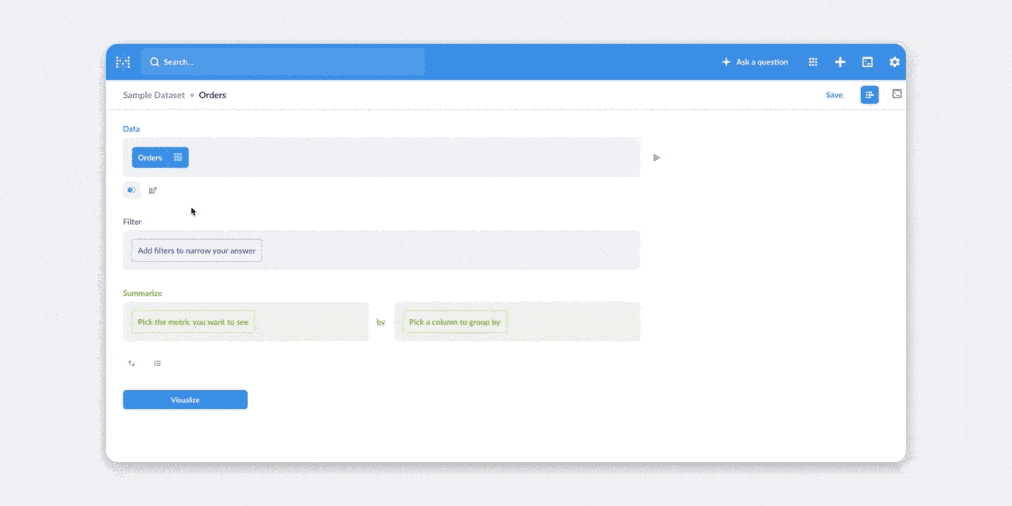Open the SQL console icon in header
The image size is (1012, 506).
point(867,62)
